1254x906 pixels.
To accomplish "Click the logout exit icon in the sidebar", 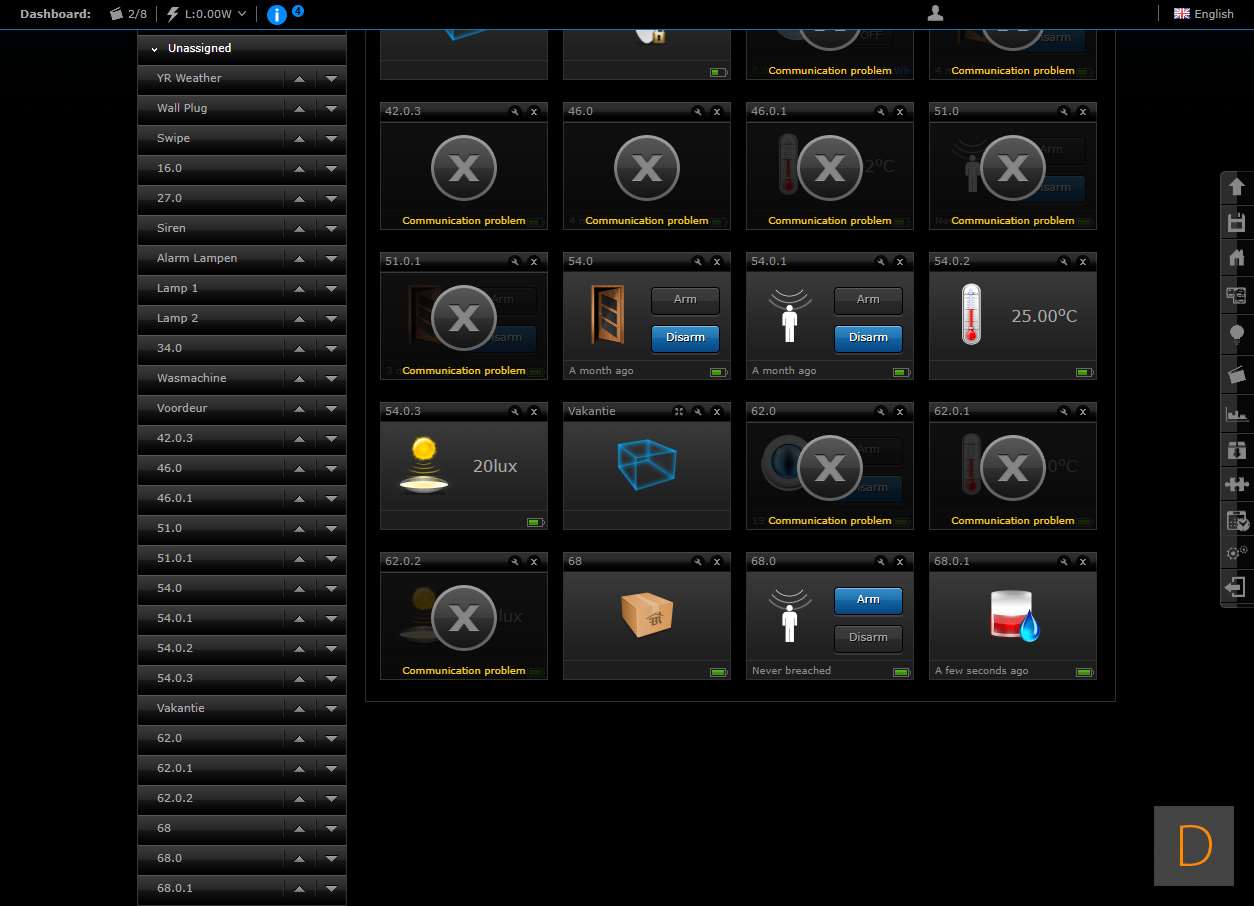I will (x=1236, y=587).
